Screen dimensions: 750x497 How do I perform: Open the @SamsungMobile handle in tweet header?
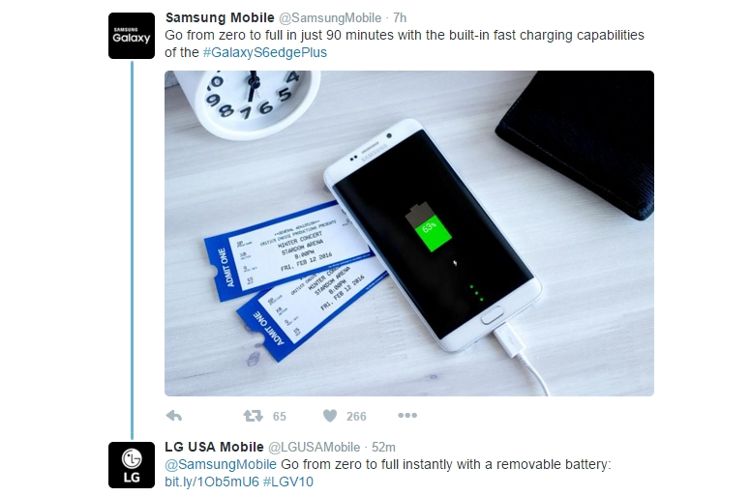(331, 18)
